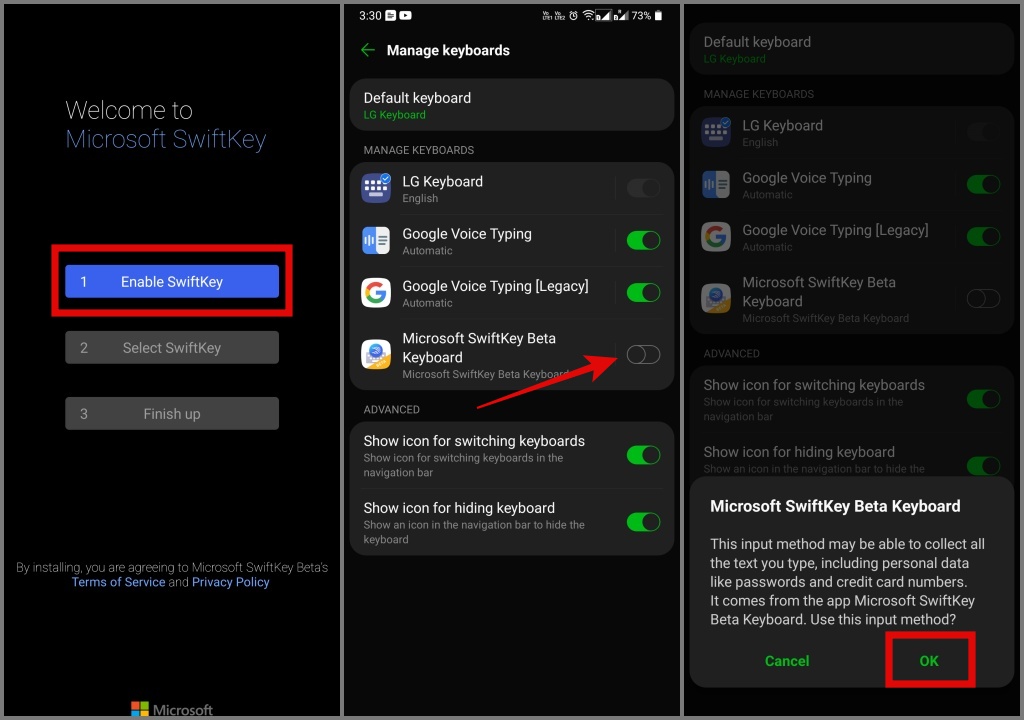The image size is (1024, 720).
Task: Click the battery icon in status bar
Action: pos(658,15)
